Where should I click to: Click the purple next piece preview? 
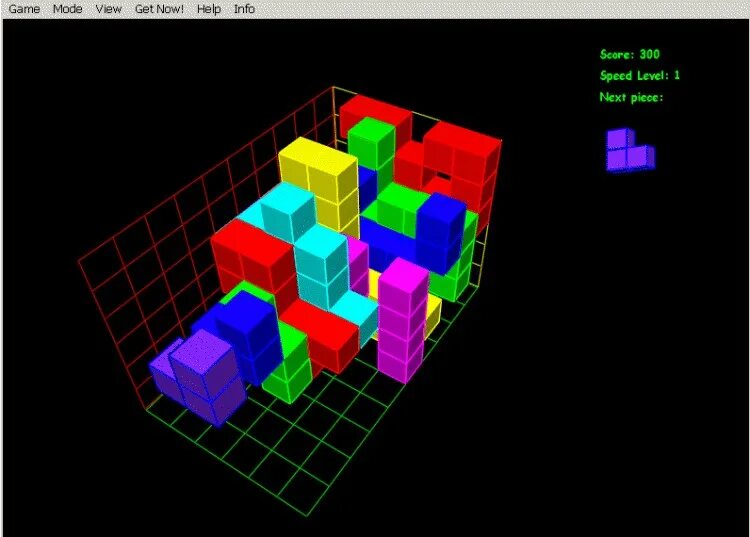click(x=630, y=150)
